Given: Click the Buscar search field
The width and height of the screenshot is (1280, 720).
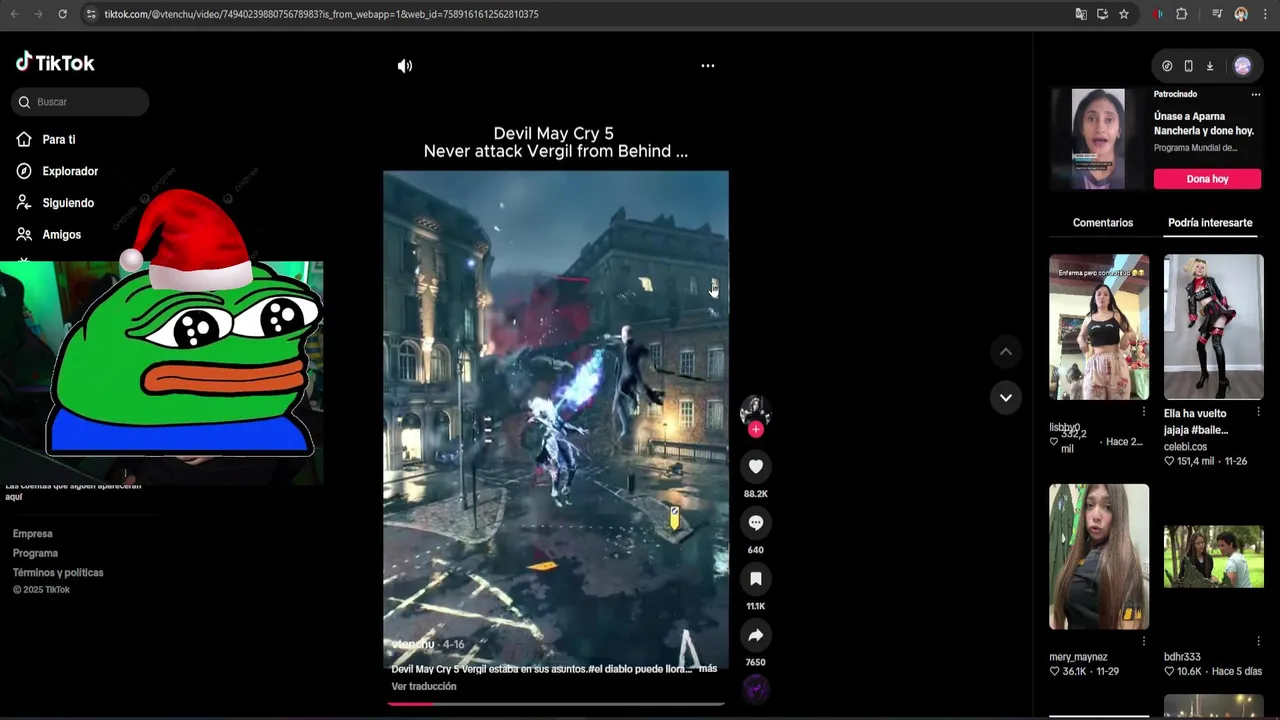Looking at the screenshot, I should point(81,102).
